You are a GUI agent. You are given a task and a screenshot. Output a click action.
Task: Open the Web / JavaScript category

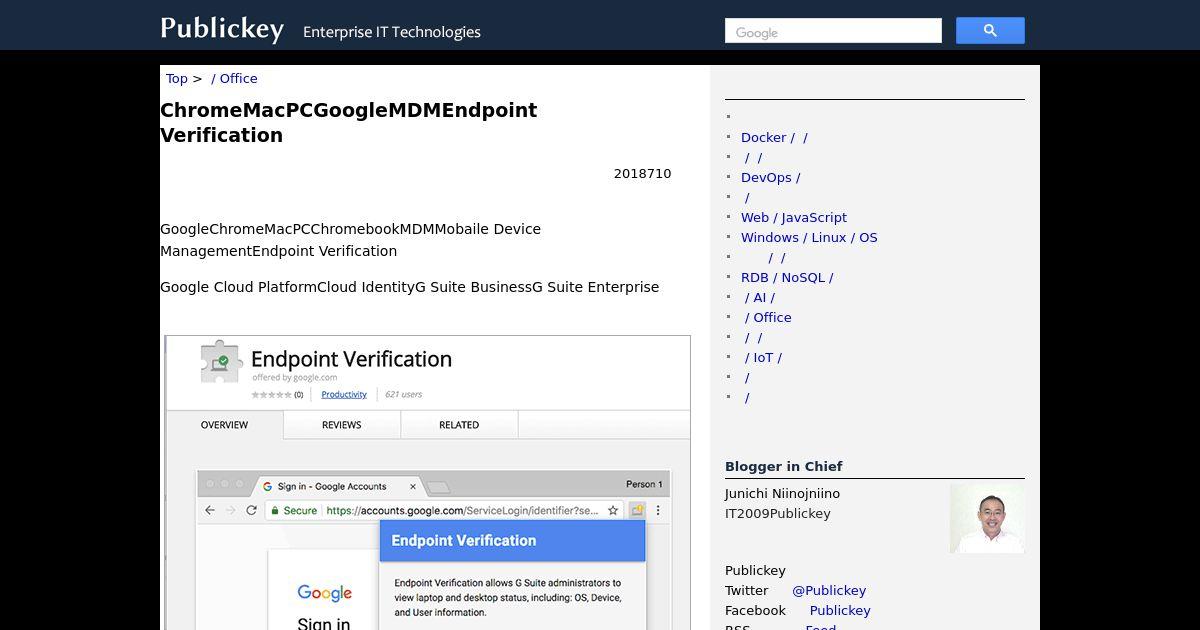click(794, 217)
